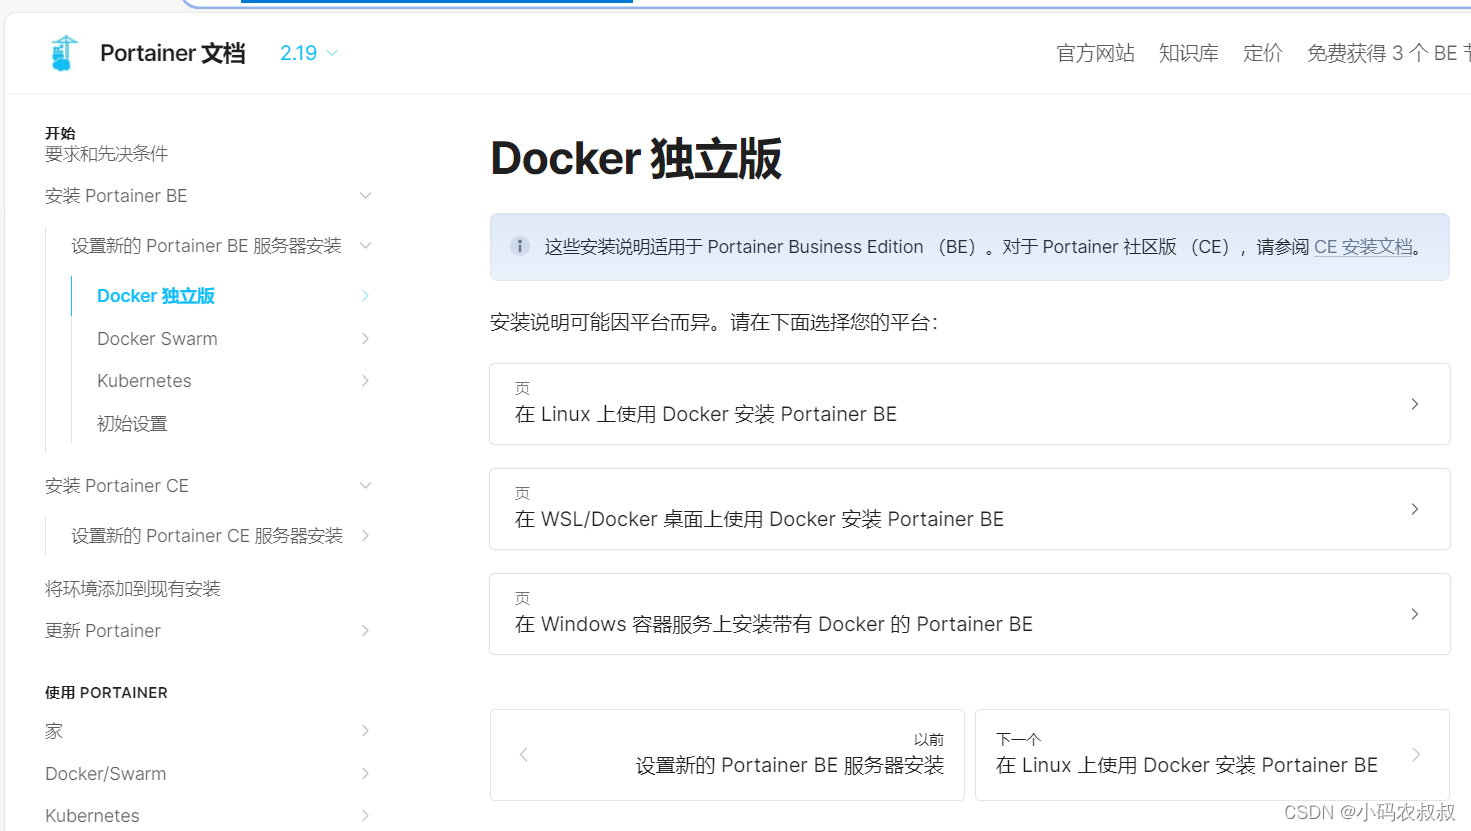Go to next page 在 Linux 上使用 Docker
1471x831 pixels.
click(1212, 755)
